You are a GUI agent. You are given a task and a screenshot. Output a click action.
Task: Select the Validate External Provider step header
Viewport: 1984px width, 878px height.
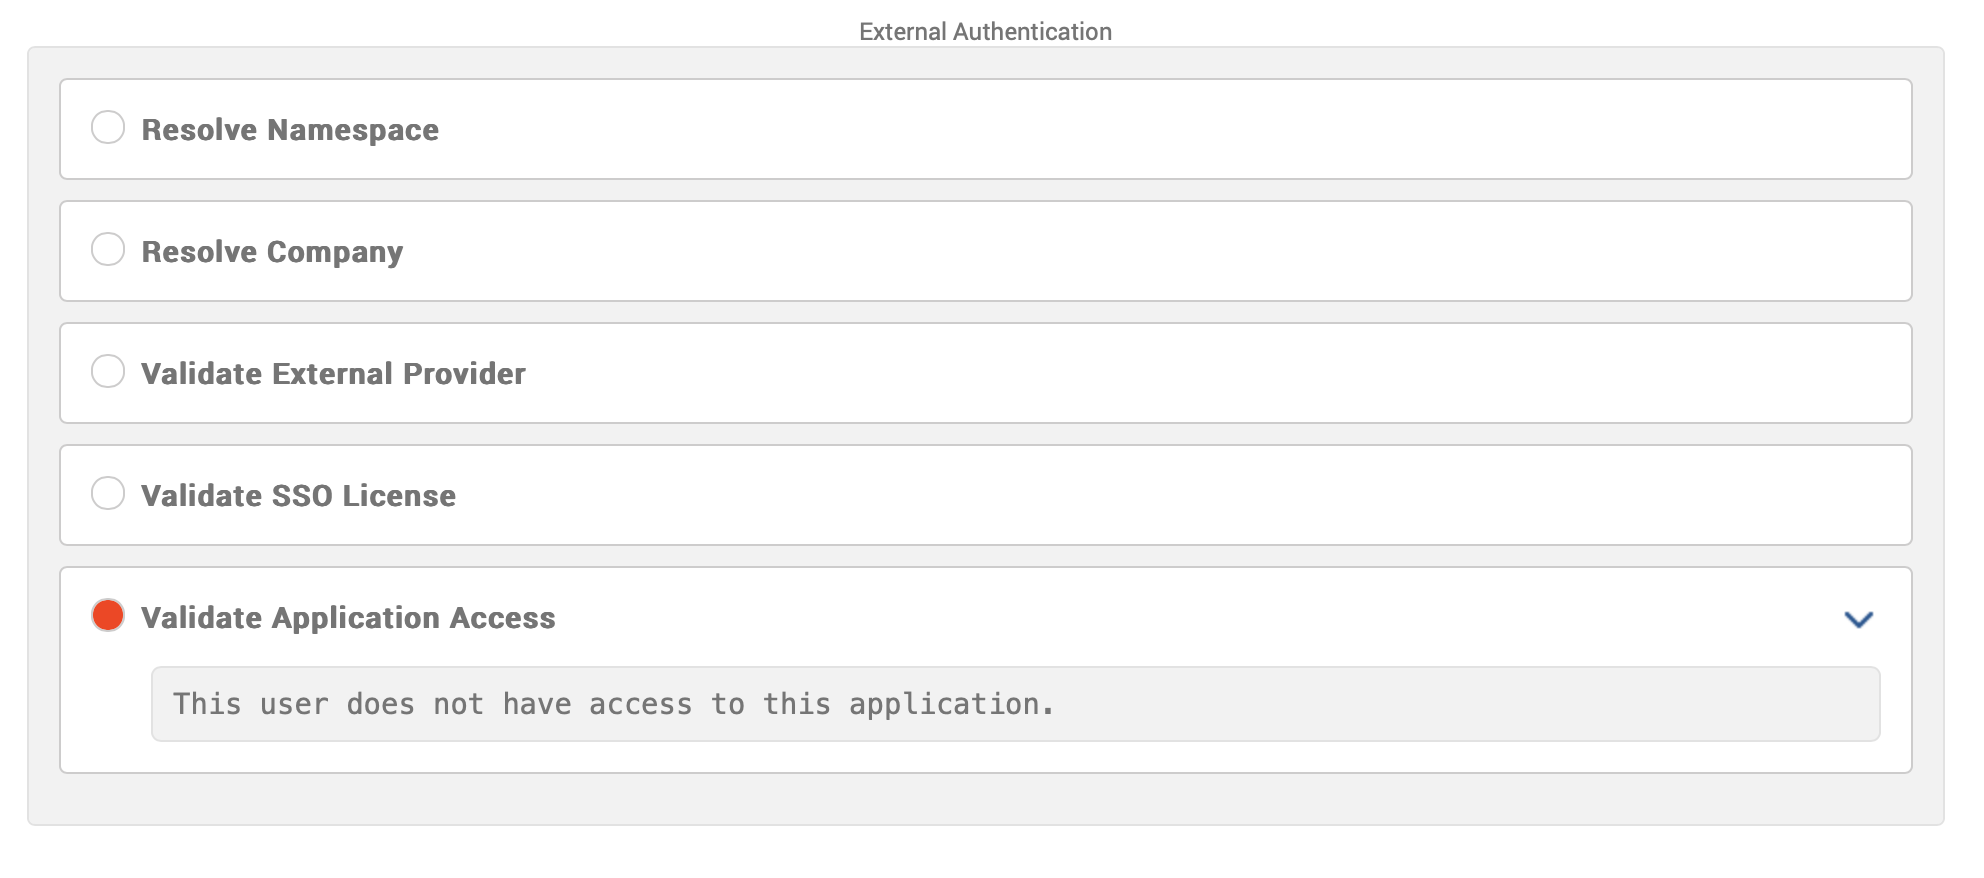[x=333, y=372]
